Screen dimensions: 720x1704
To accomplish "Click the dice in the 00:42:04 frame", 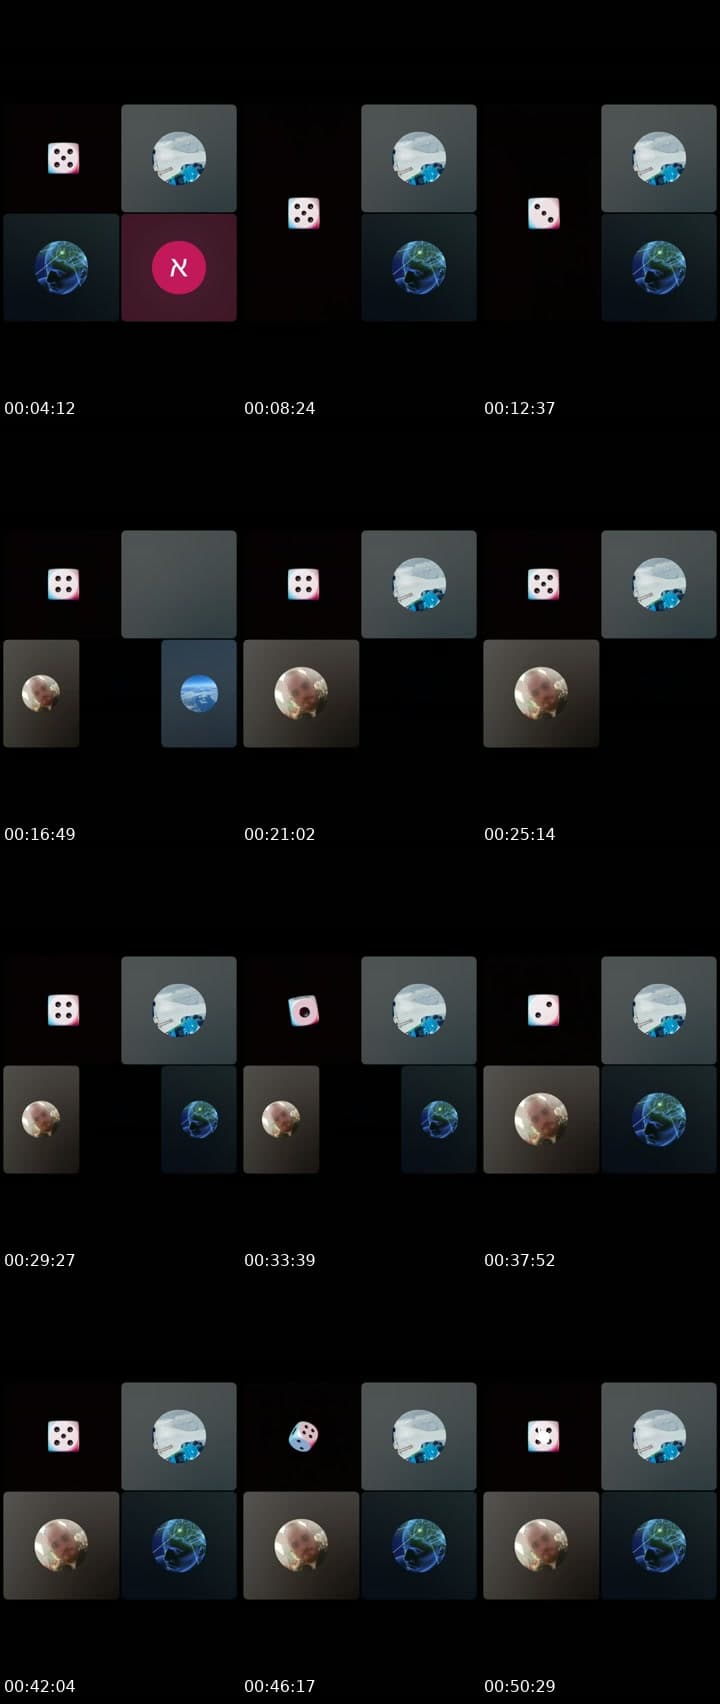I will 63,1436.
